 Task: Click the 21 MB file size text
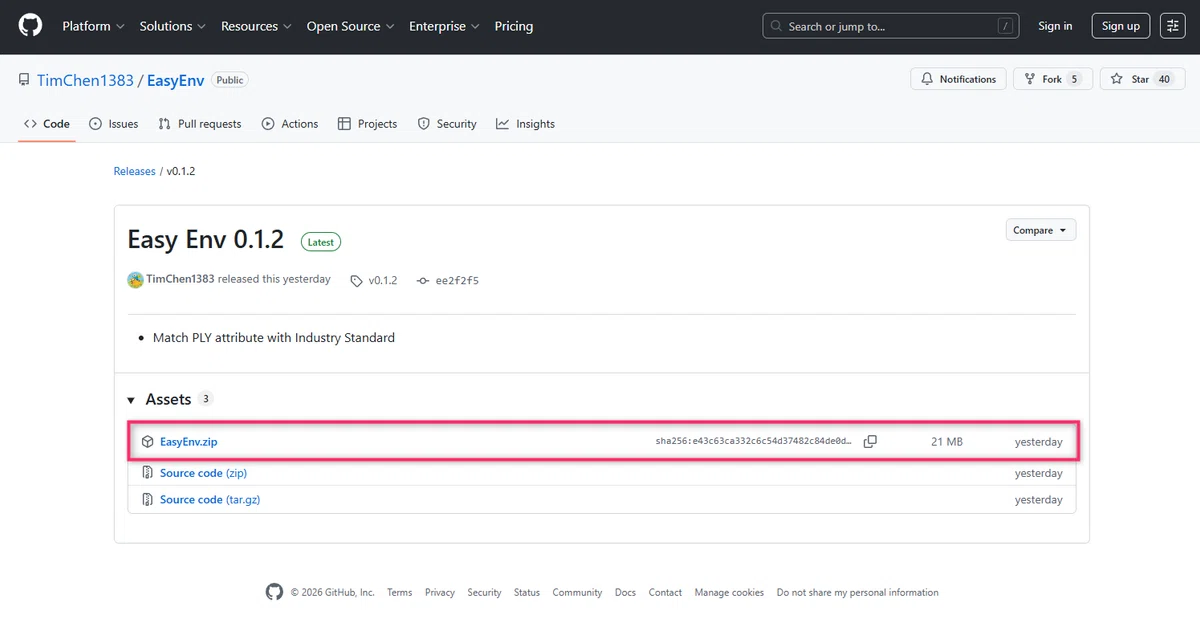click(x=947, y=441)
